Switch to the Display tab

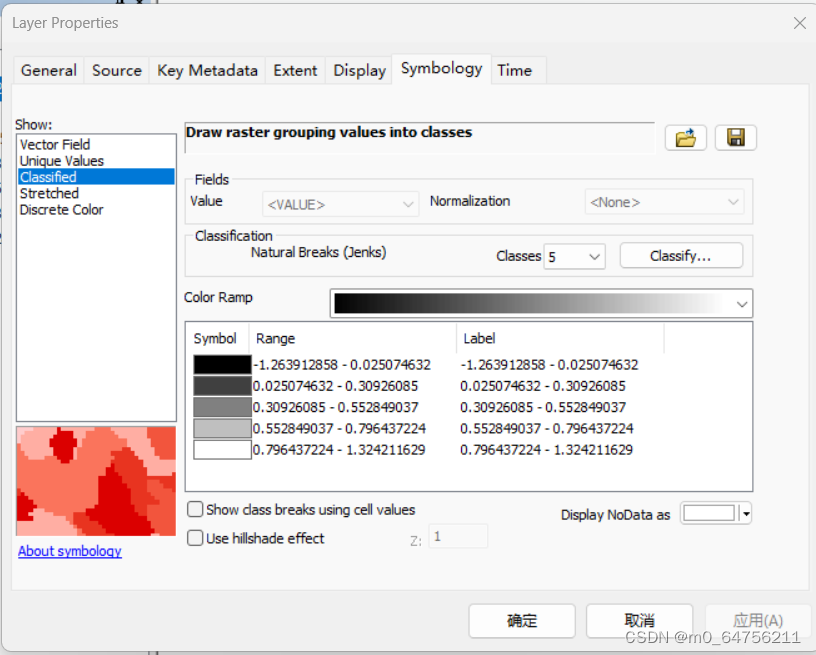(358, 70)
